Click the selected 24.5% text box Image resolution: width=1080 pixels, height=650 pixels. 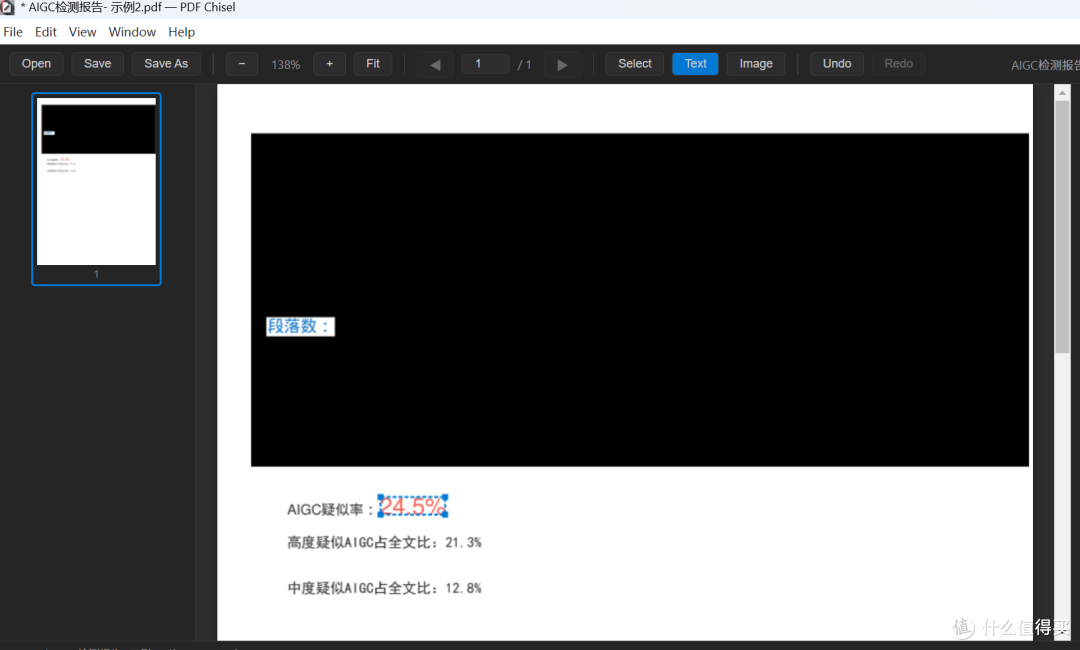tap(413, 506)
